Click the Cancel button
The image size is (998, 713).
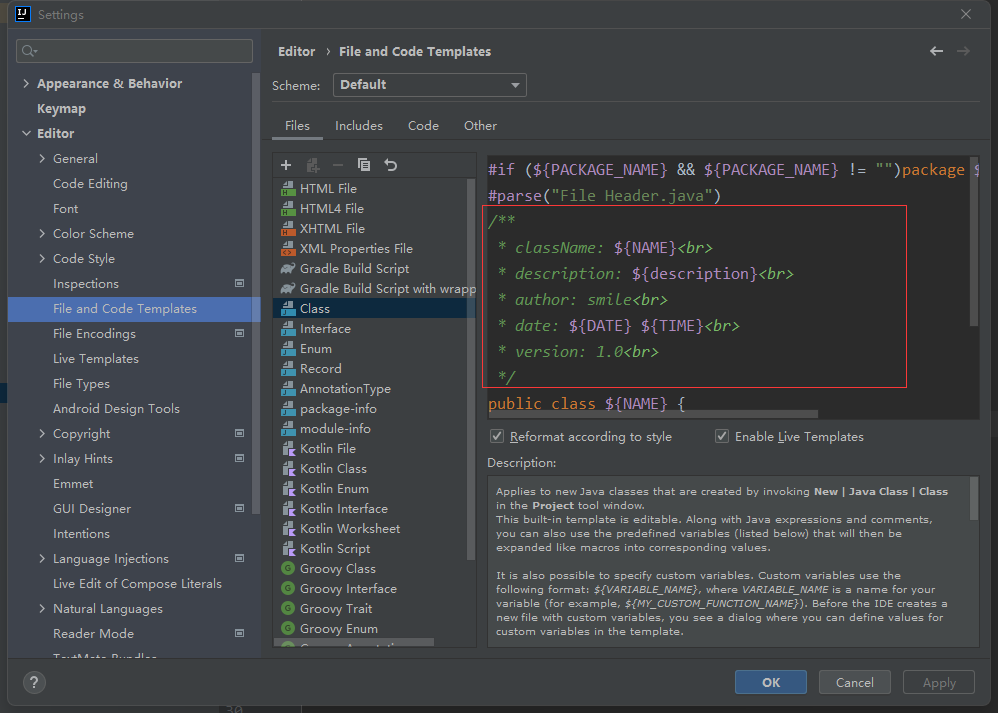pyautogui.click(x=855, y=682)
